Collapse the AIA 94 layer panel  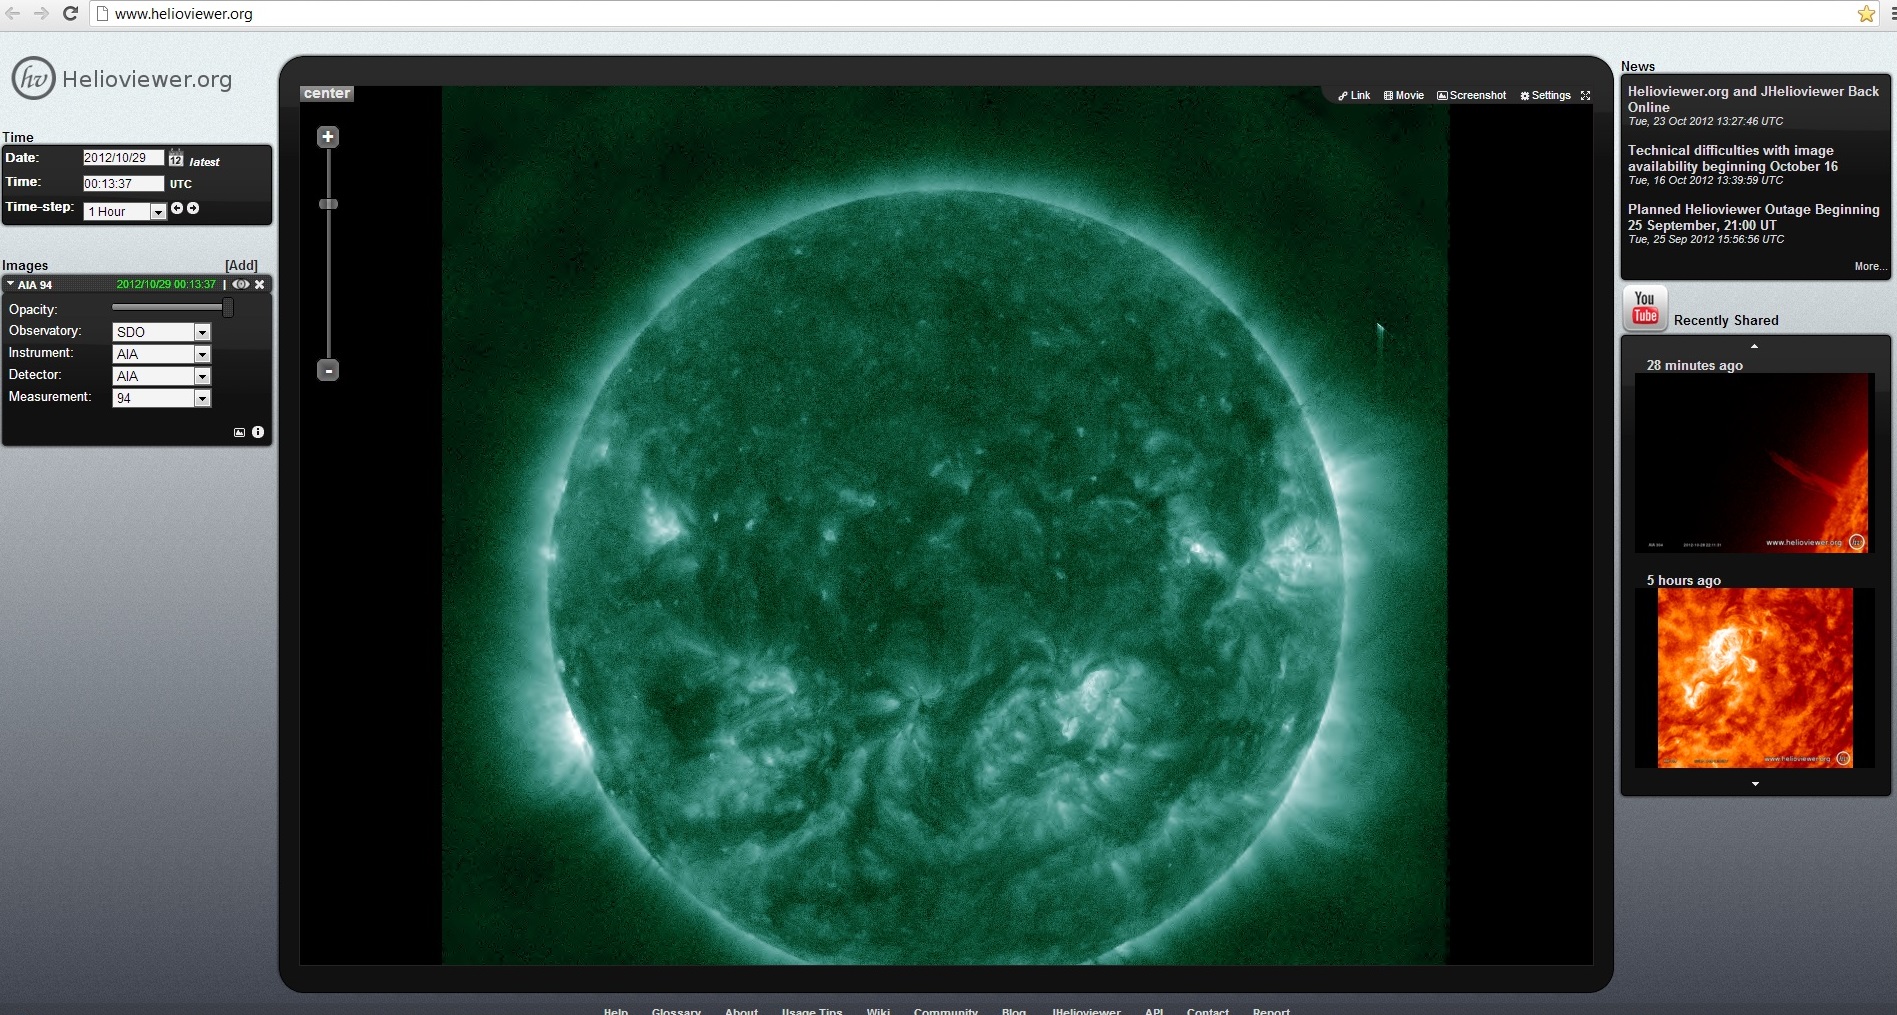tap(11, 285)
